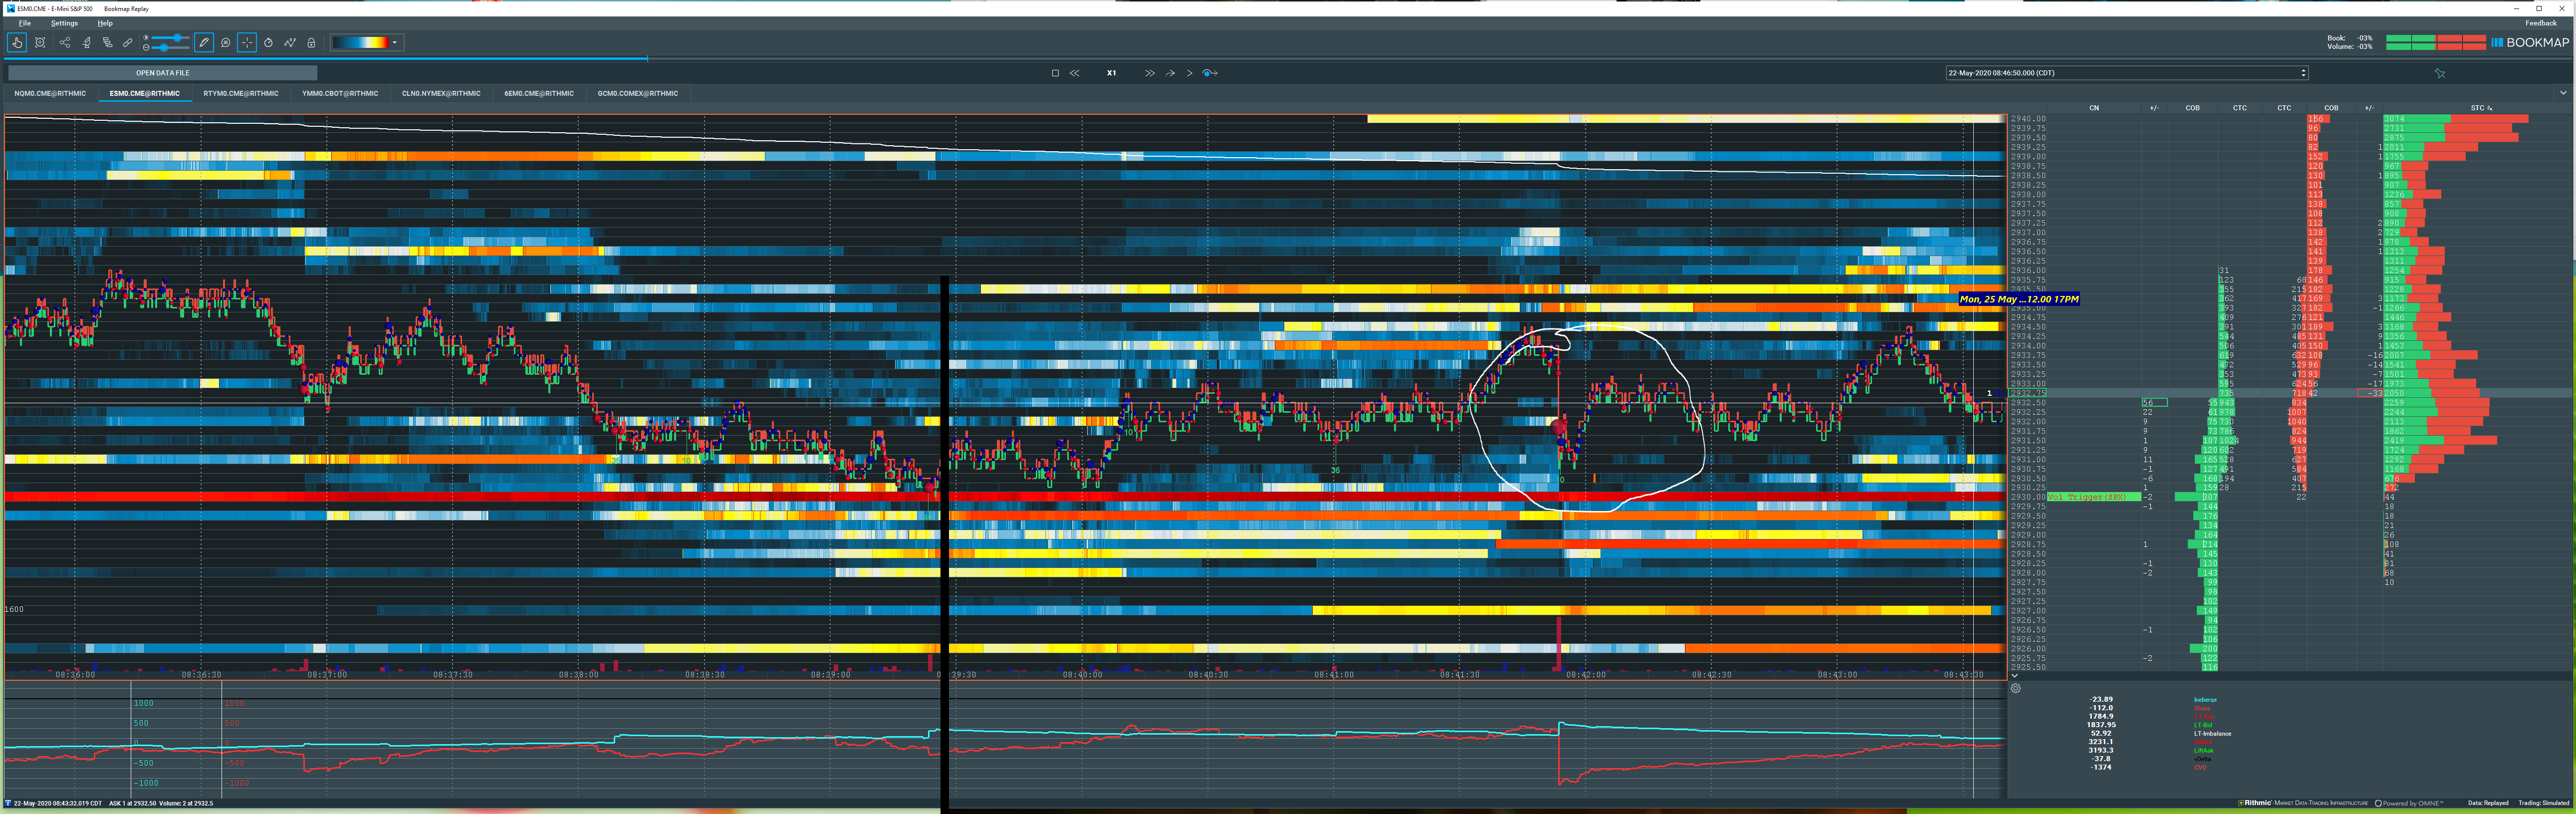
Task: Toggle the chart lock icon
Action: 311,42
